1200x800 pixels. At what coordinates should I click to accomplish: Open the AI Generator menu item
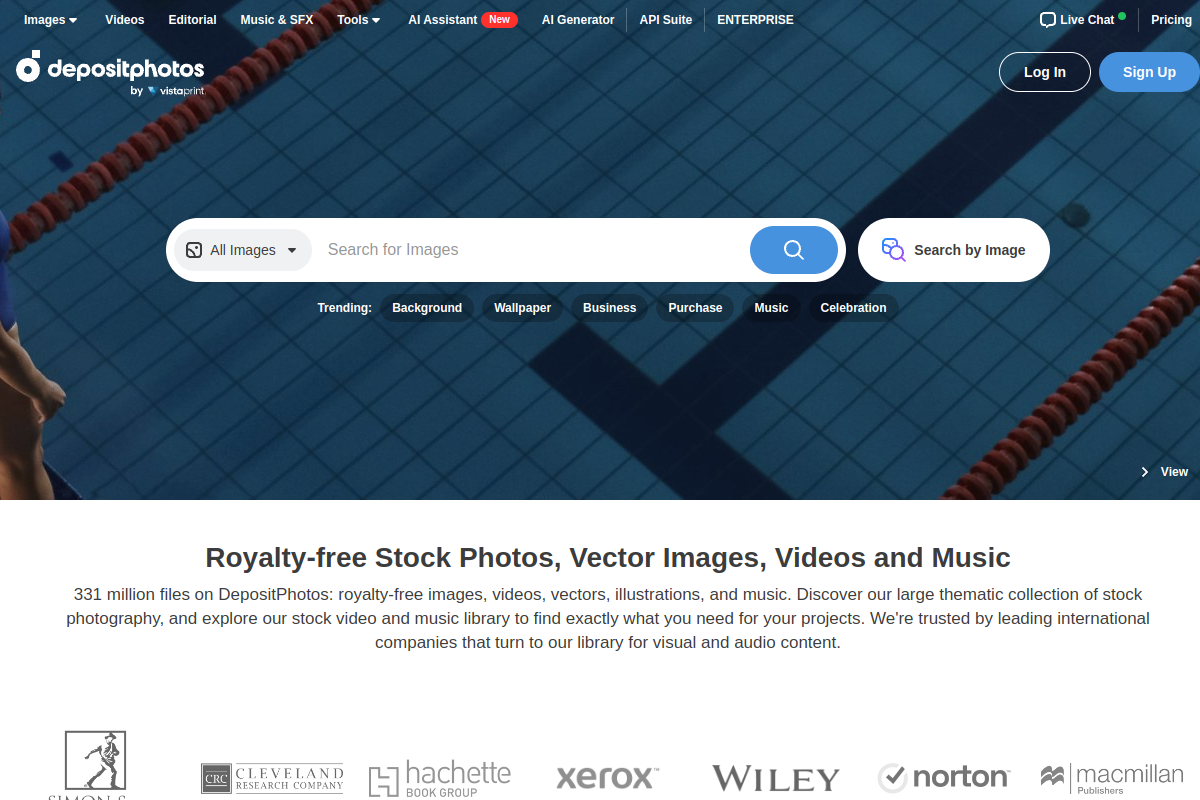tap(578, 20)
